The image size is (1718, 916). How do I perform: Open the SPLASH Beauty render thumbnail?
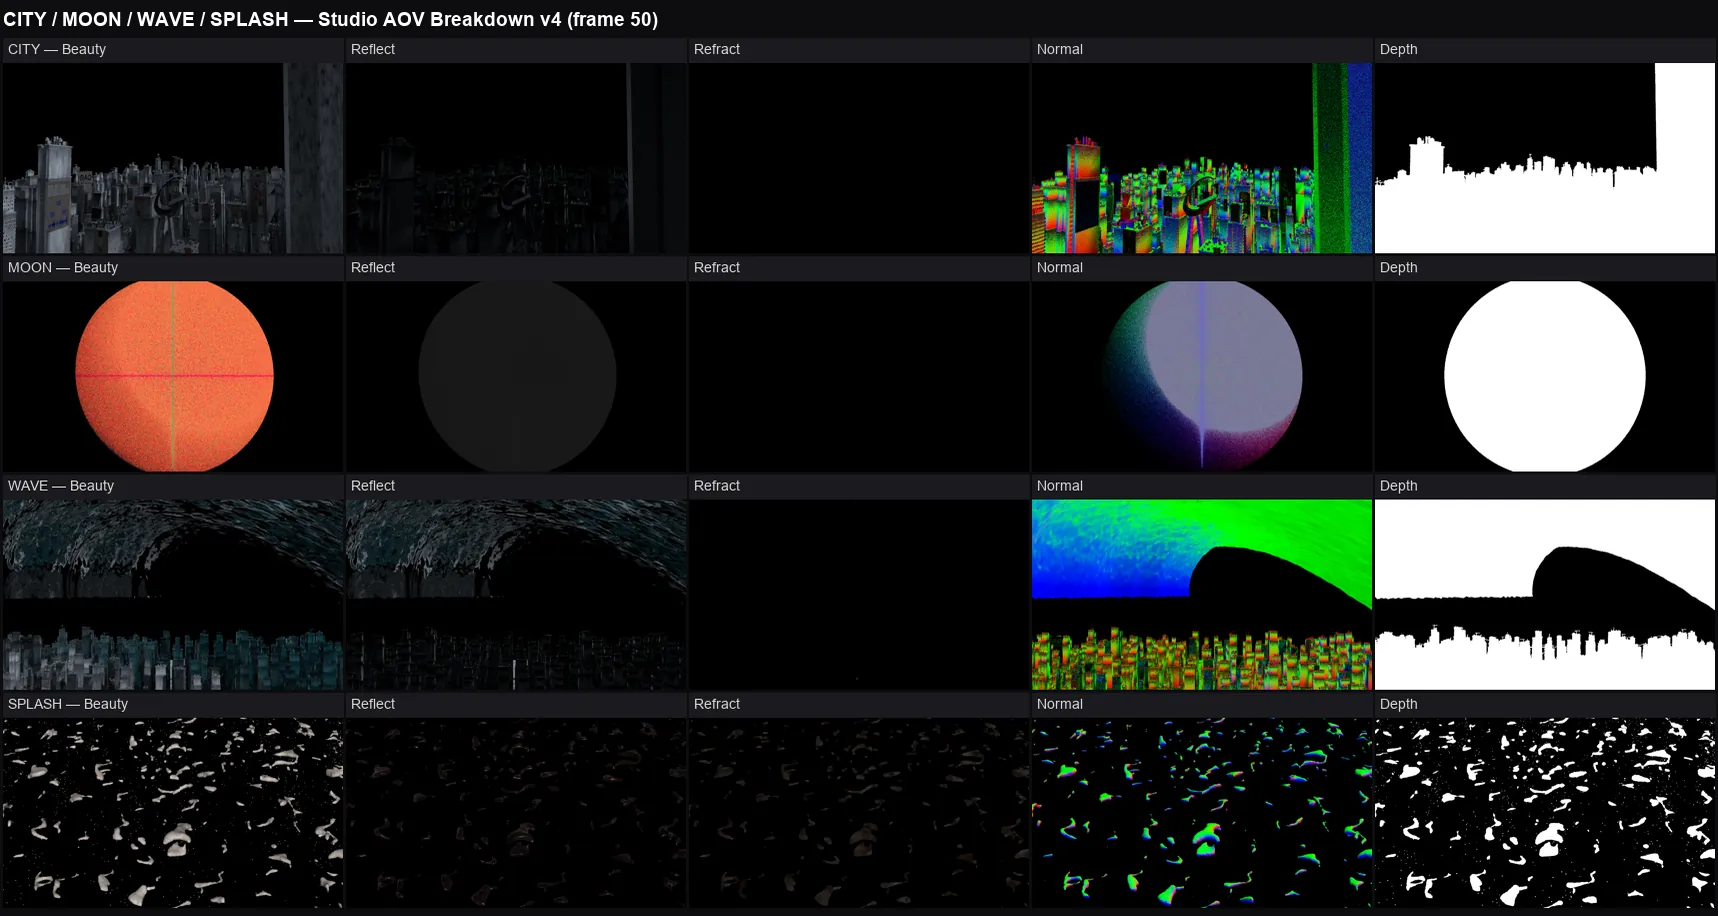[173, 813]
